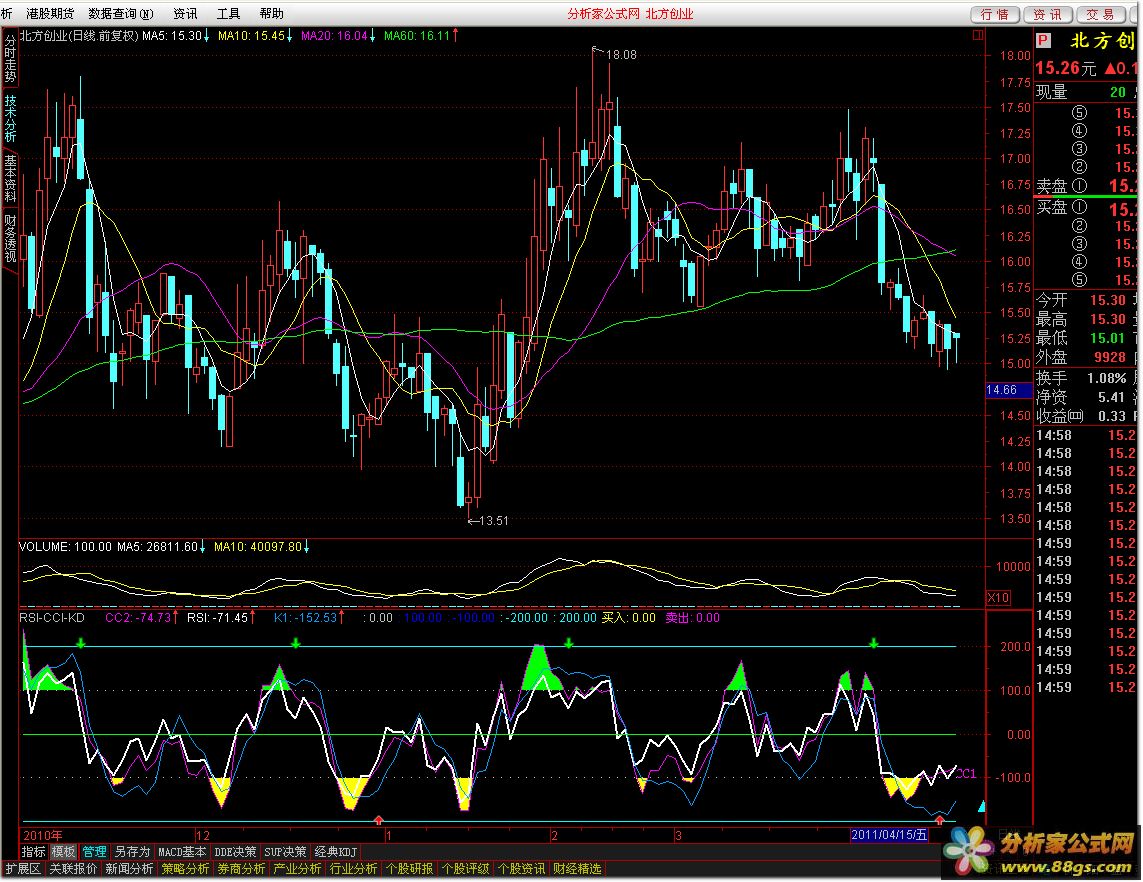Open the 工具 menu
This screenshot has width=1143, height=882.
click(x=228, y=14)
